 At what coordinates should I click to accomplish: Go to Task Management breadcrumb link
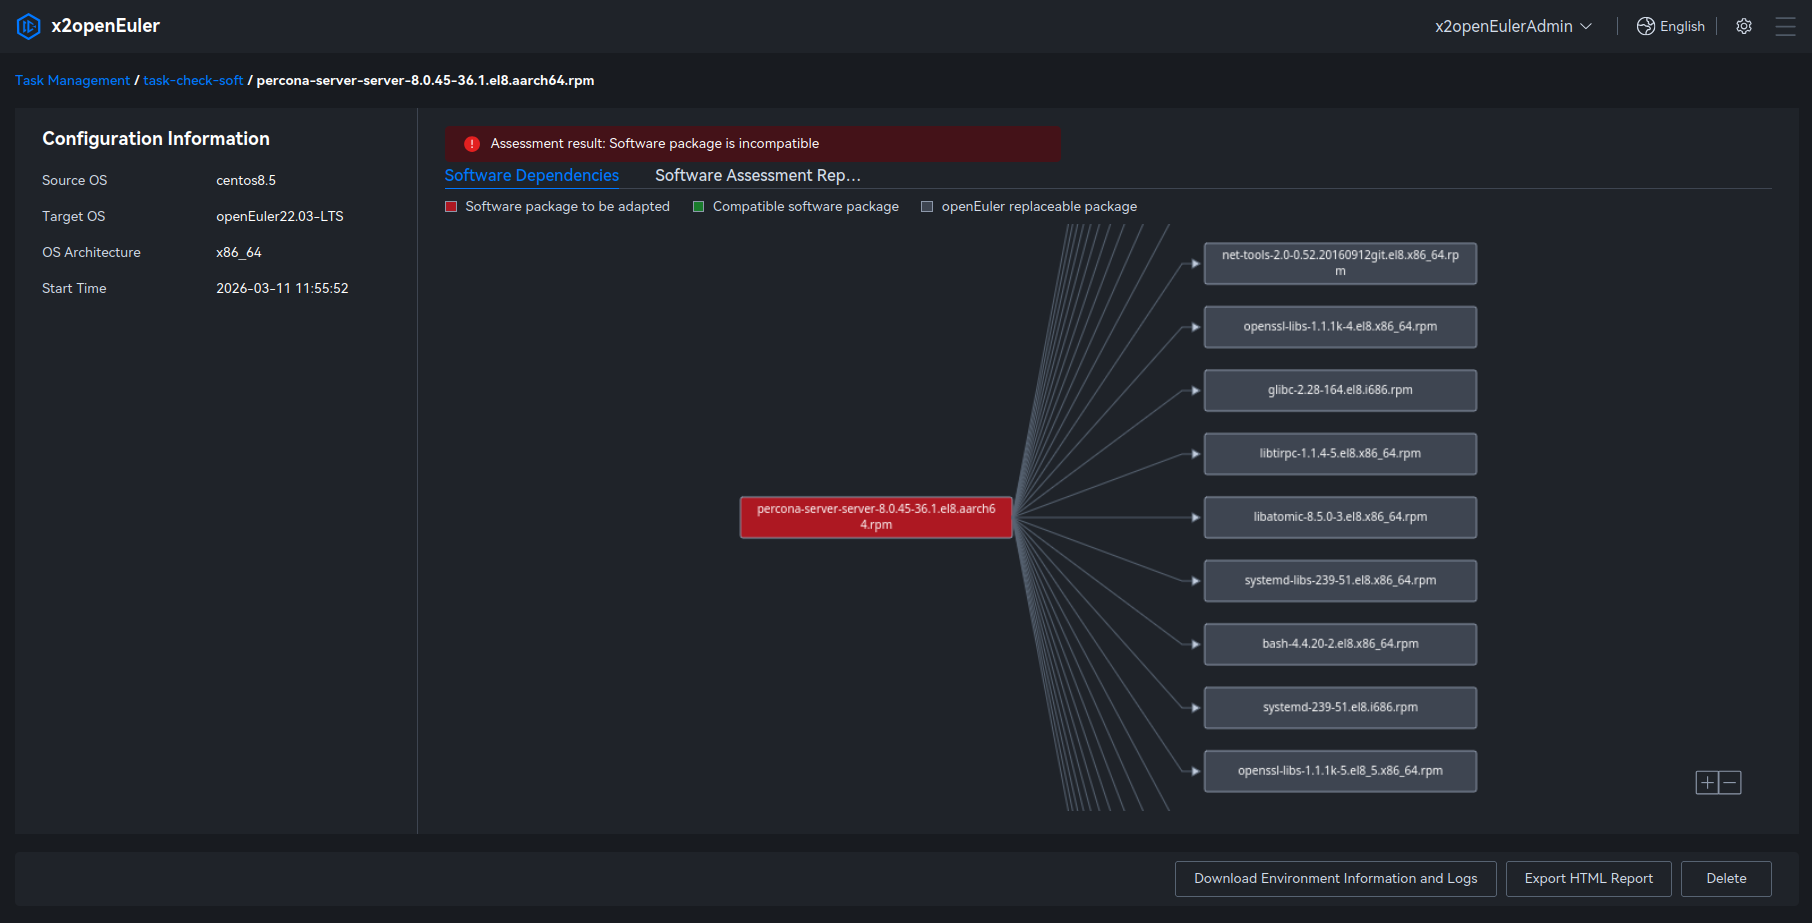coord(72,80)
